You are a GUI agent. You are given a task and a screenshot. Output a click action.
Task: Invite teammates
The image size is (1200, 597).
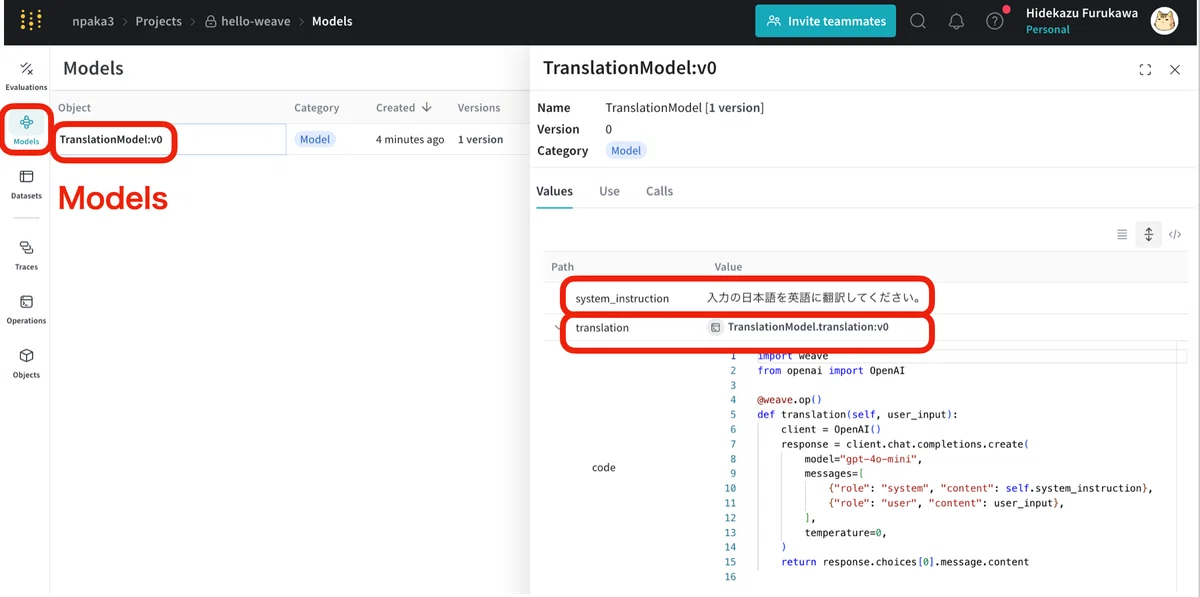[x=826, y=21]
